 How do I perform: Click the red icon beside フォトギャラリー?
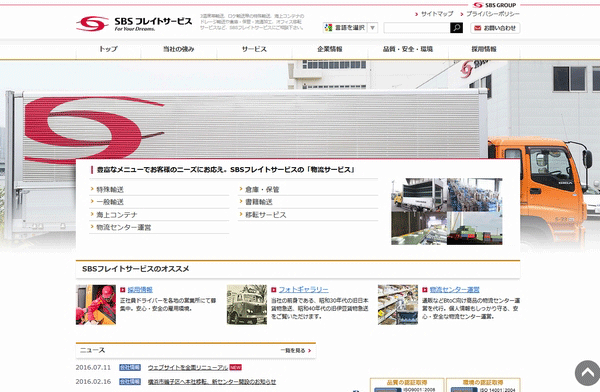(274, 290)
